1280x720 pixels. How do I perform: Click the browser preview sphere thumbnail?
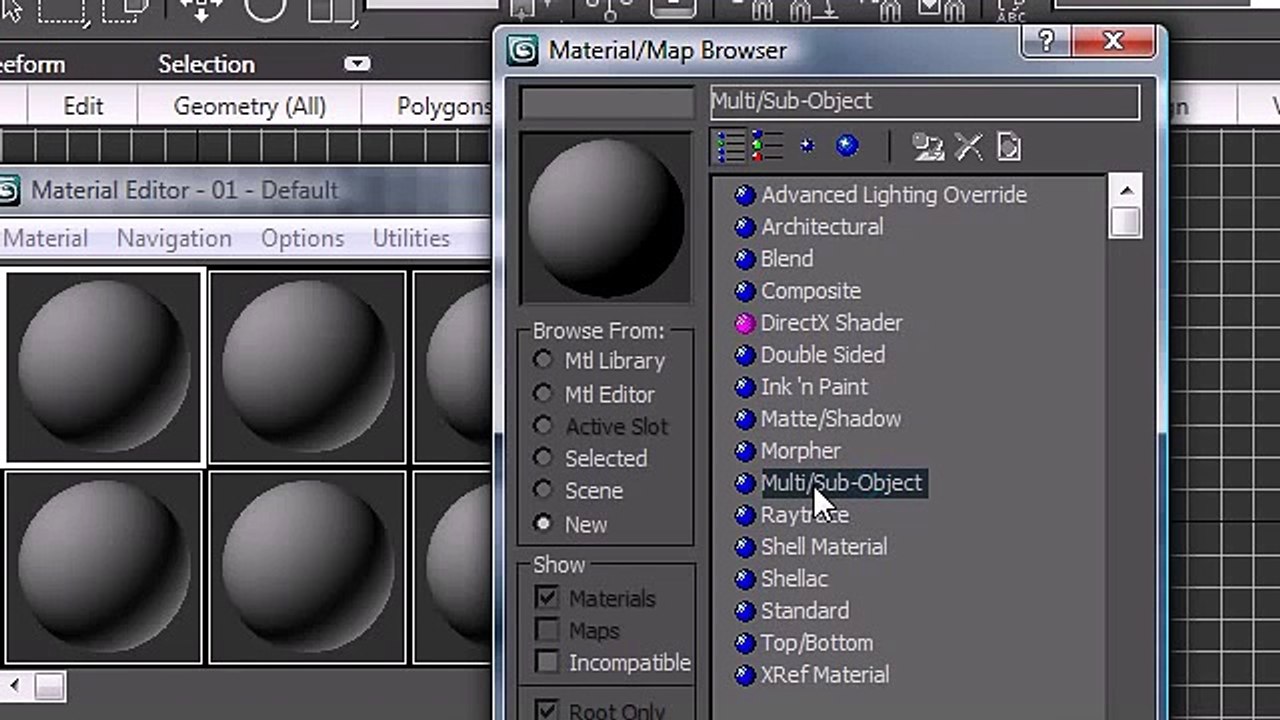[x=606, y=218]
